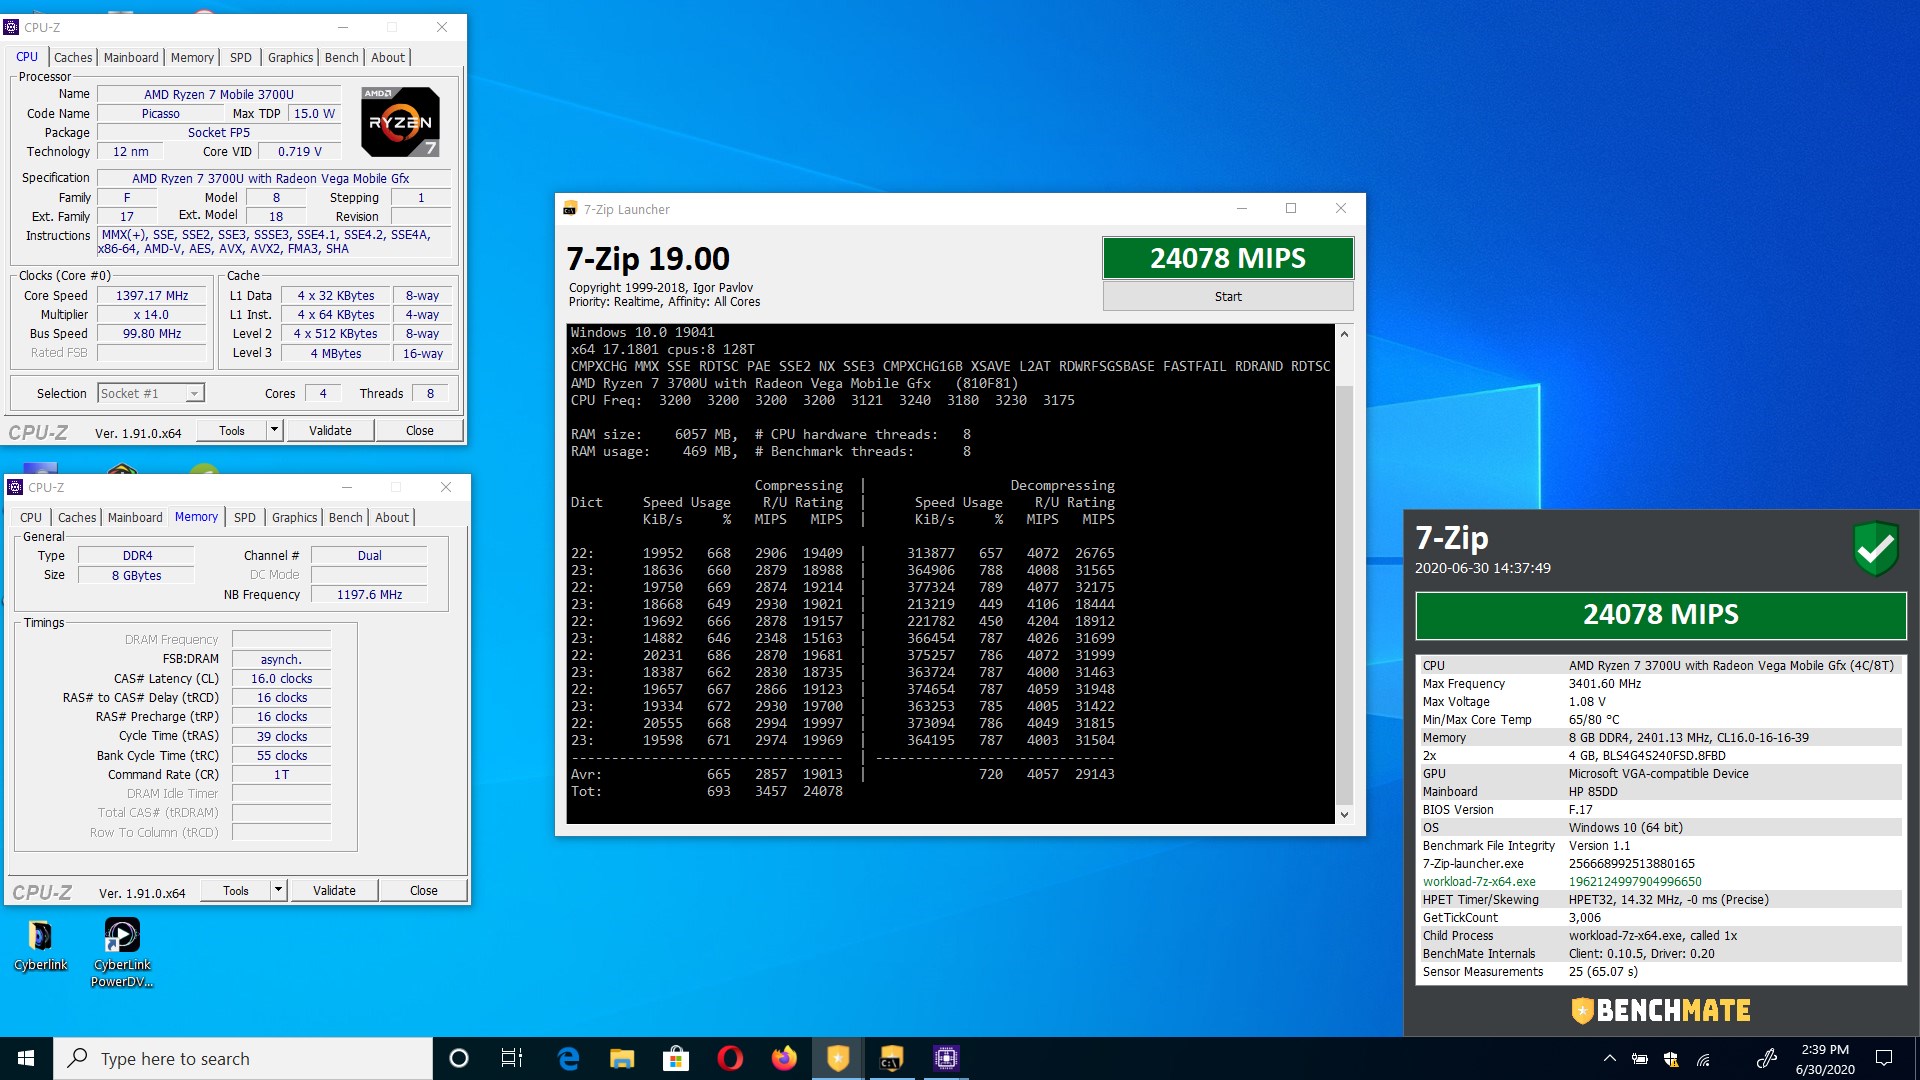
Task: Expand Tools dropdown arrow in top CPU-Z
Action: (x=274, y=430)
